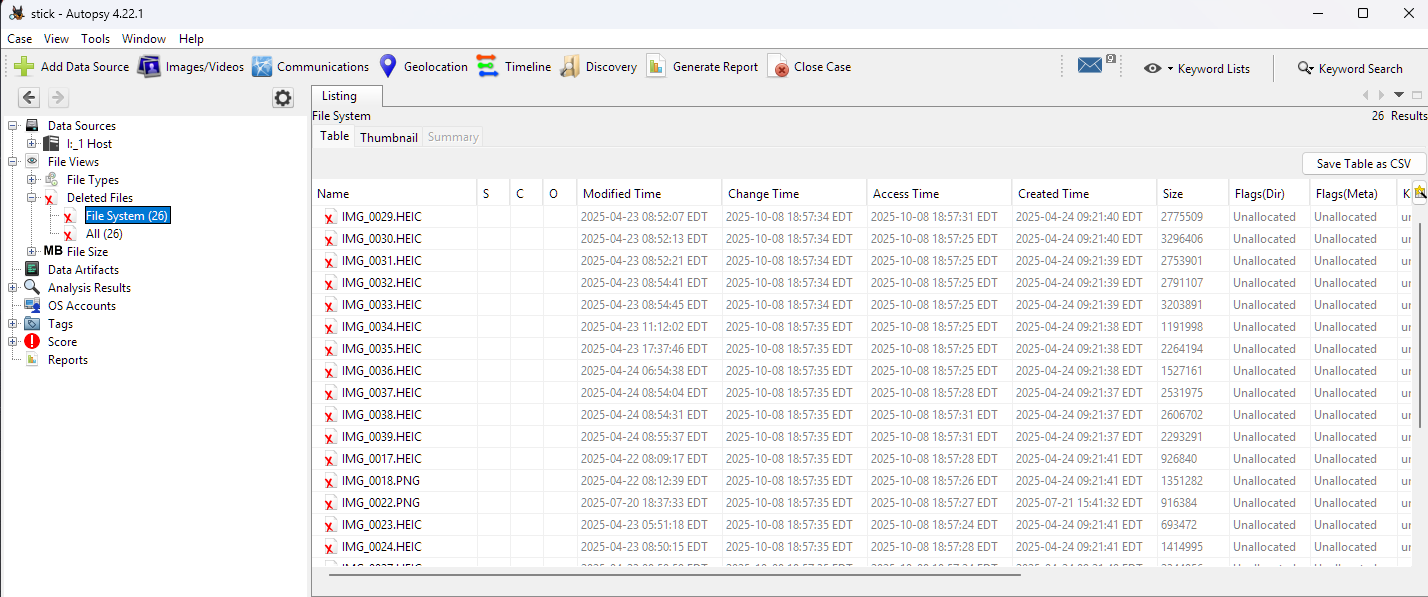Open the tree settings gear icon
Screen dimensions: 1428x597
[x=283, y=98]
